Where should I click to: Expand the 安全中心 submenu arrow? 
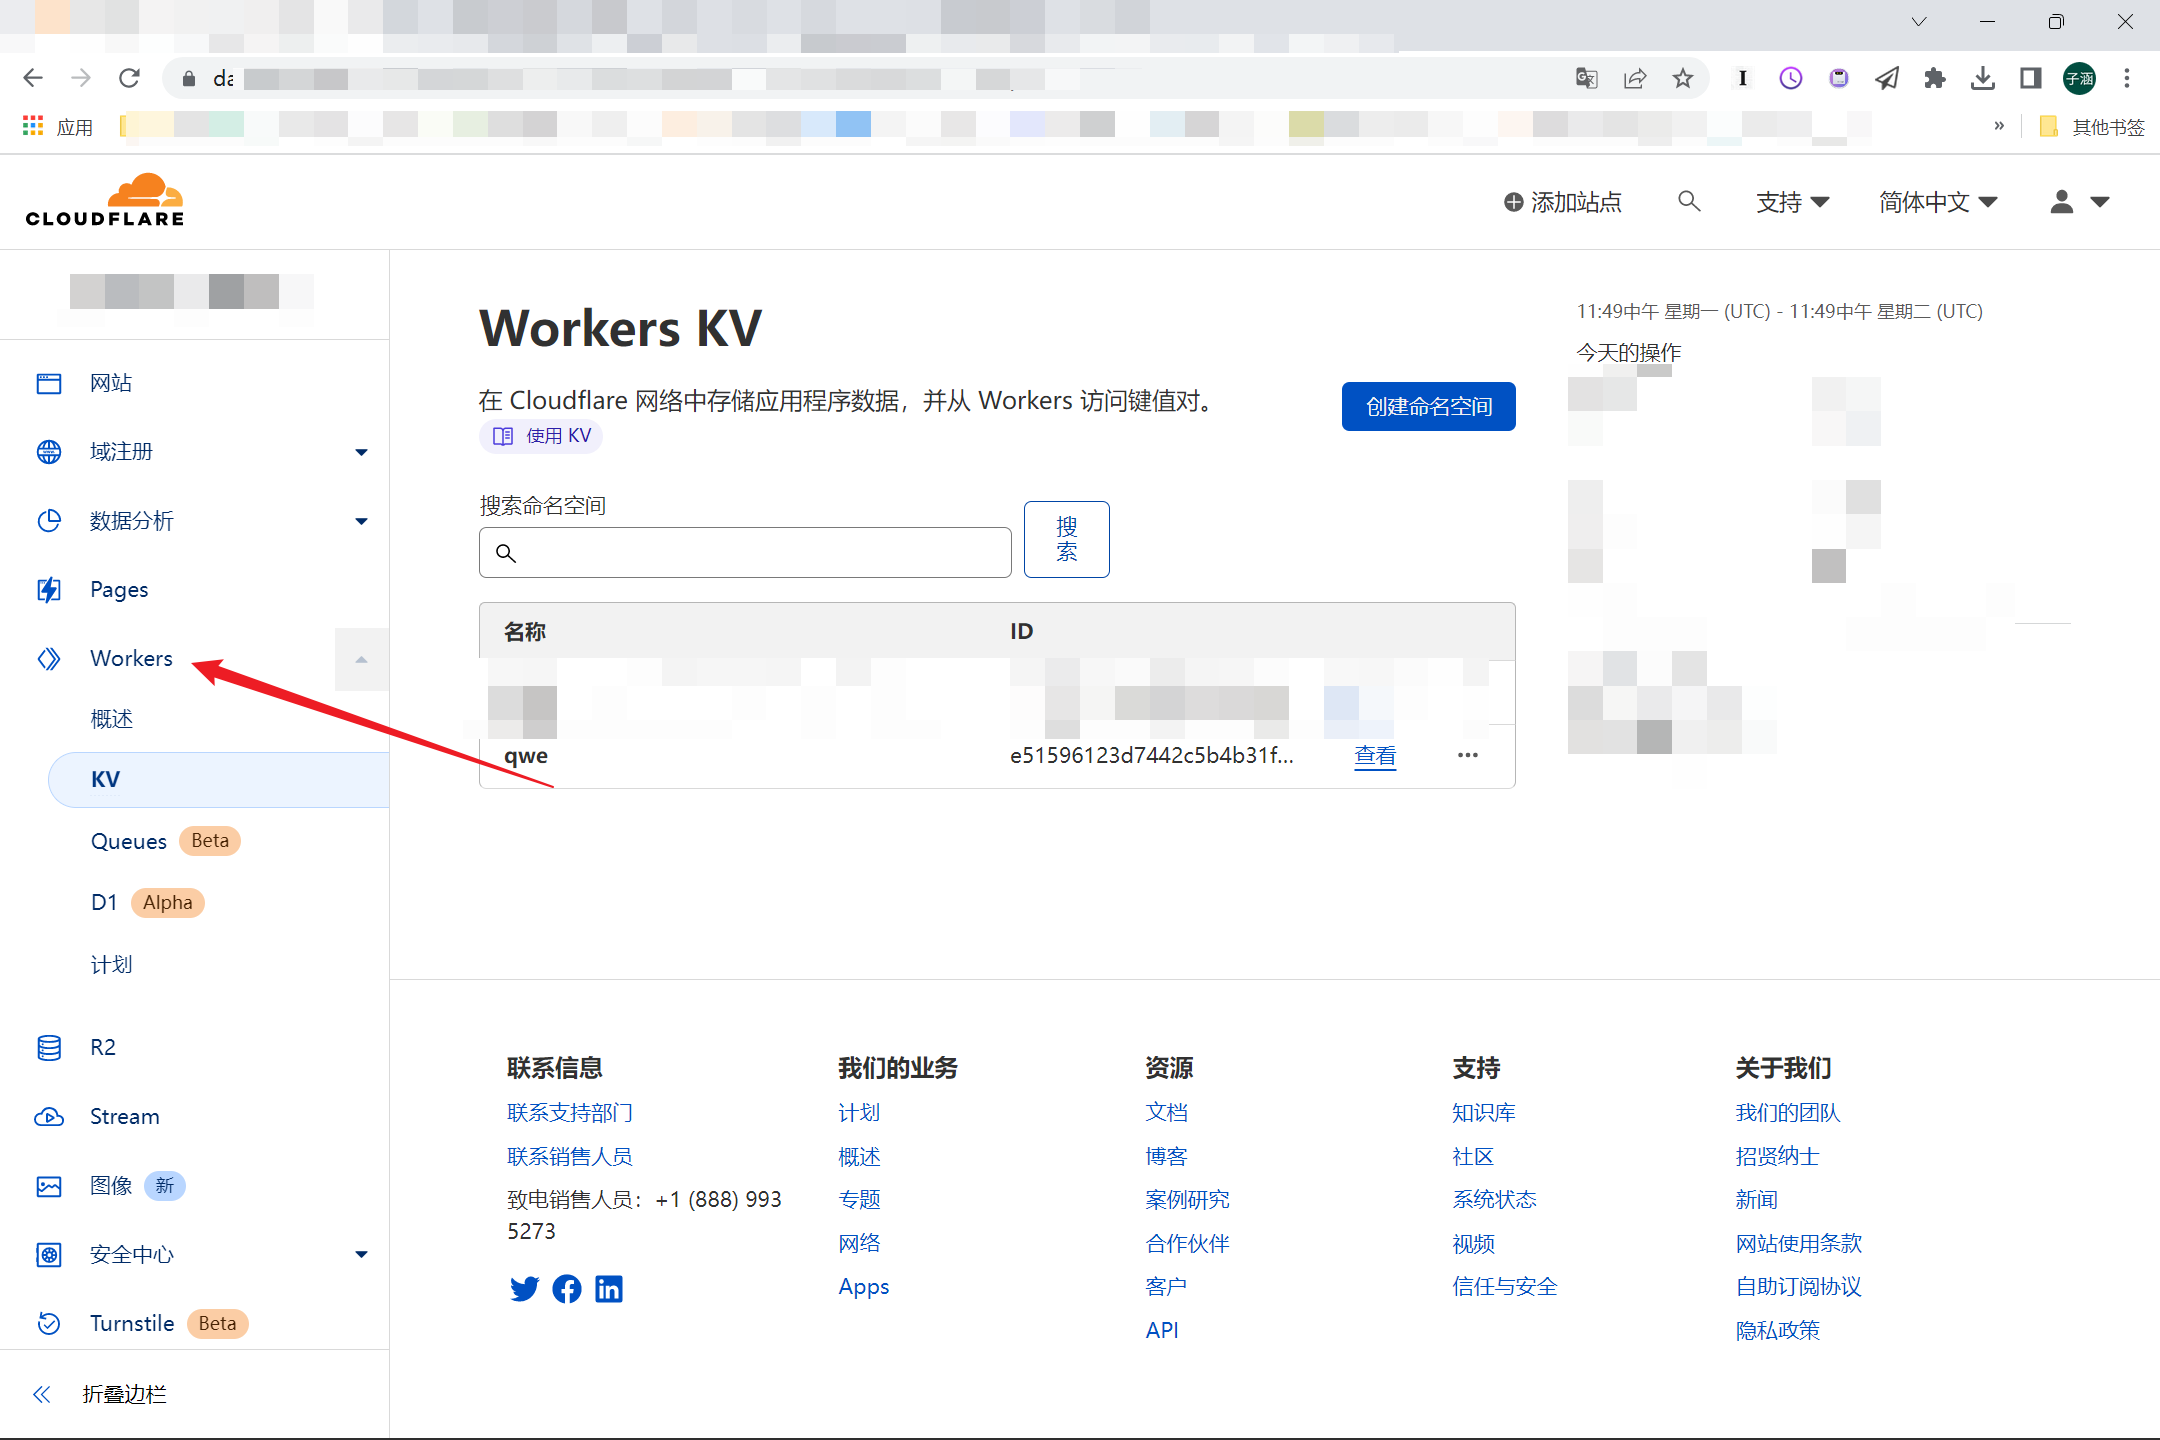[x=361, y=1255]
